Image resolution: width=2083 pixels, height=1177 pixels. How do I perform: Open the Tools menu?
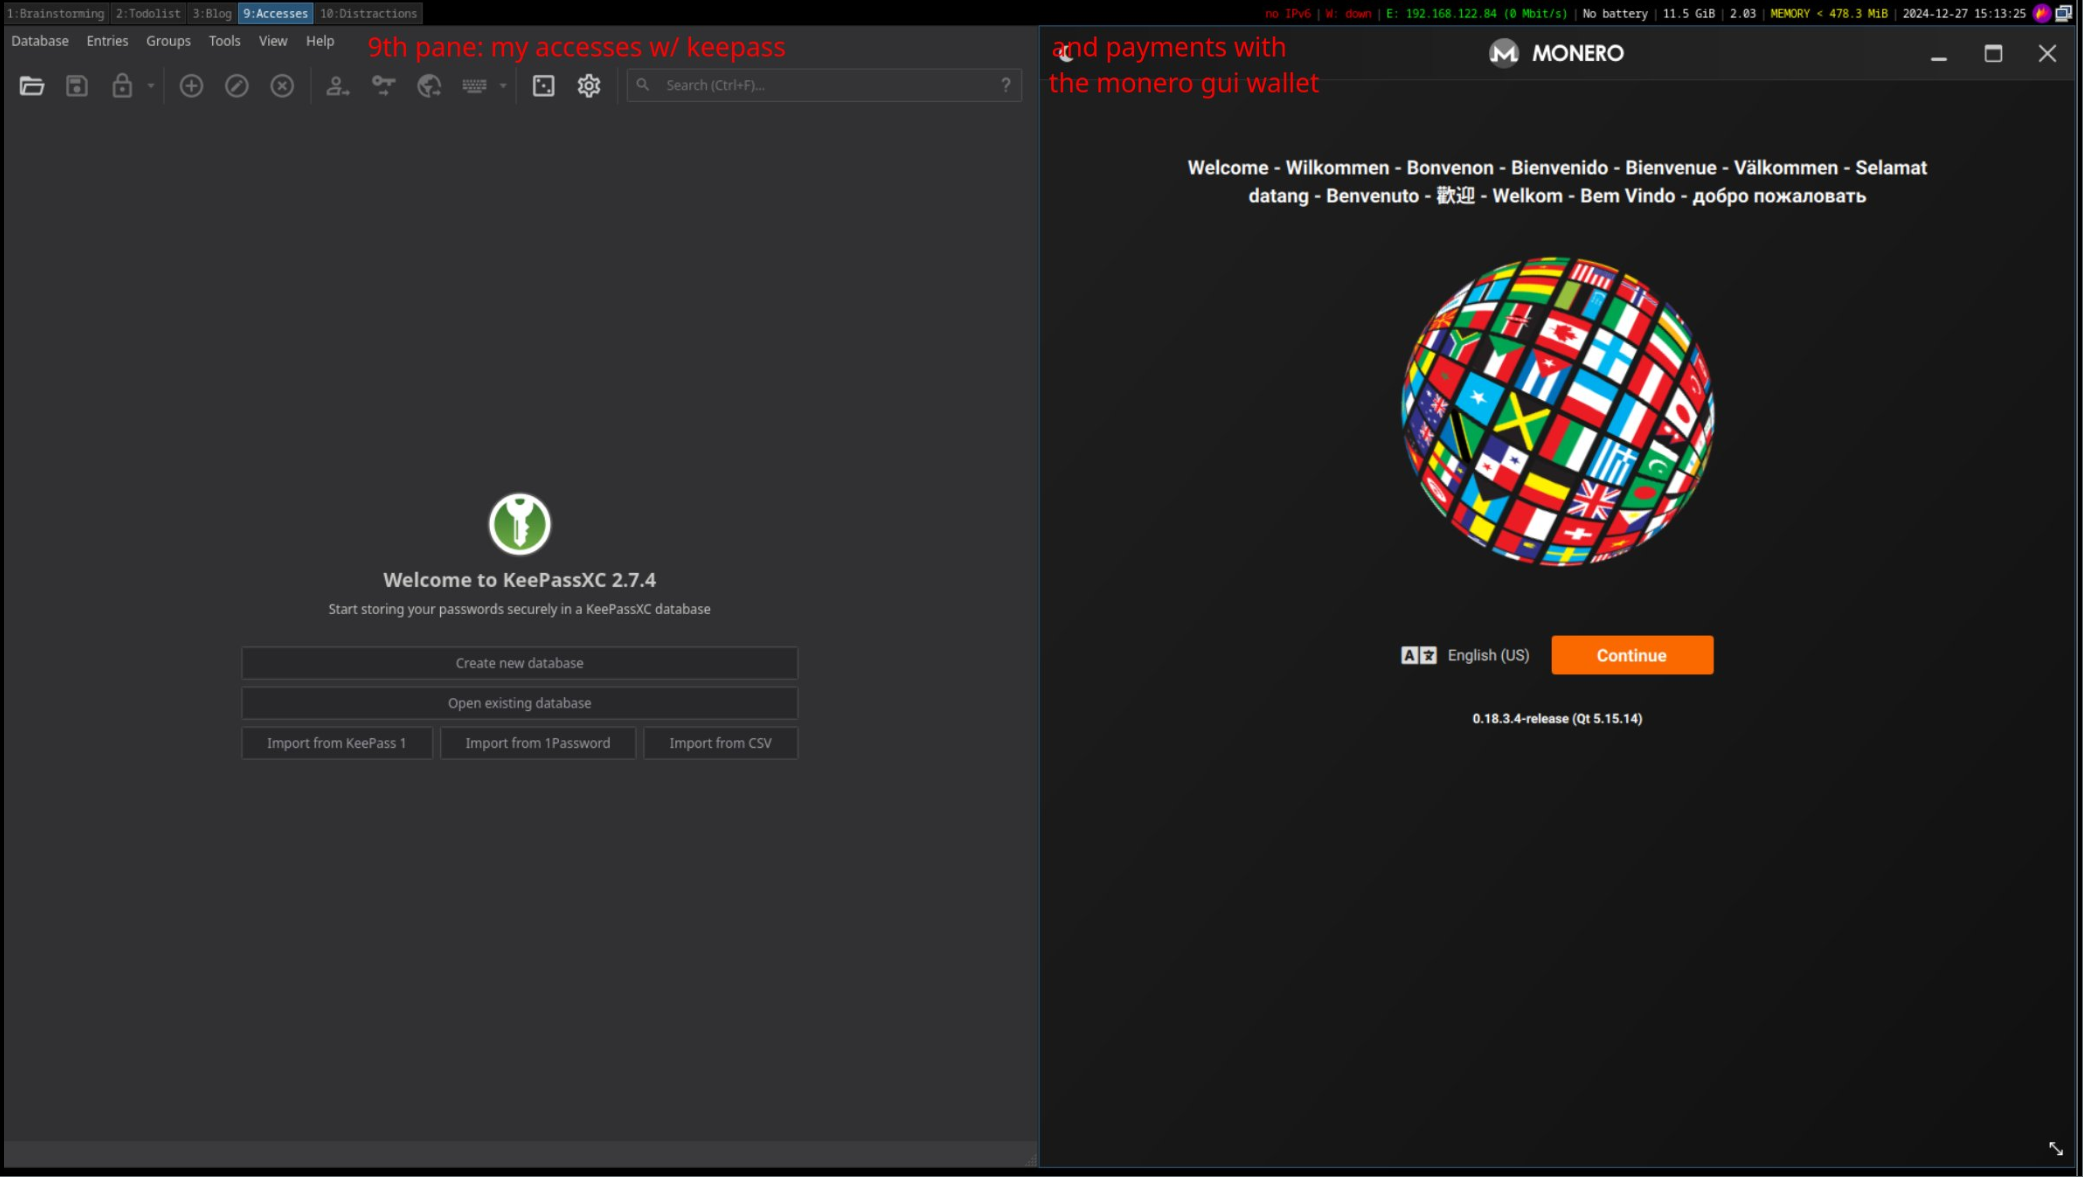pos(224,41)
